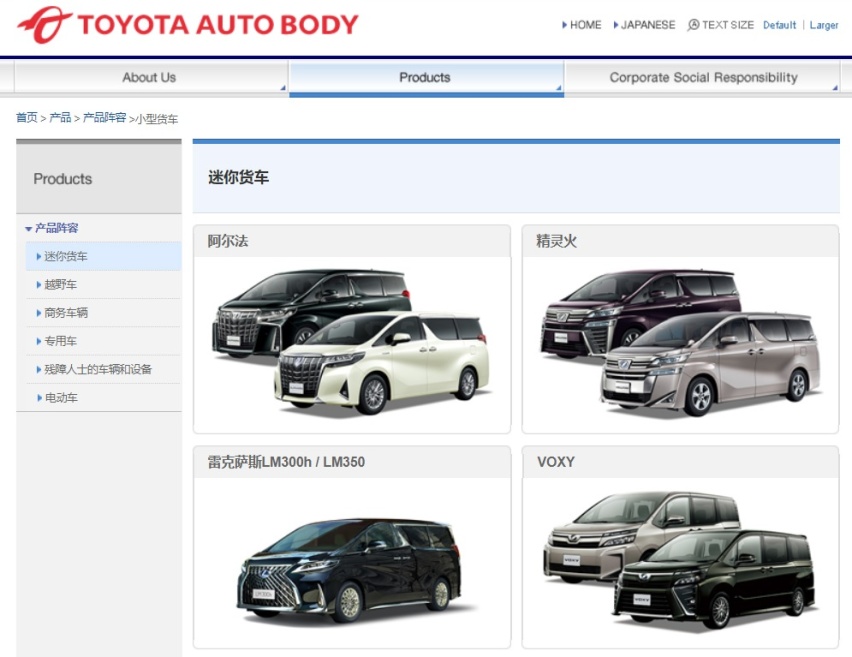Open the 精灵火 vehicle image
The image size is (852, 657).
680,342
